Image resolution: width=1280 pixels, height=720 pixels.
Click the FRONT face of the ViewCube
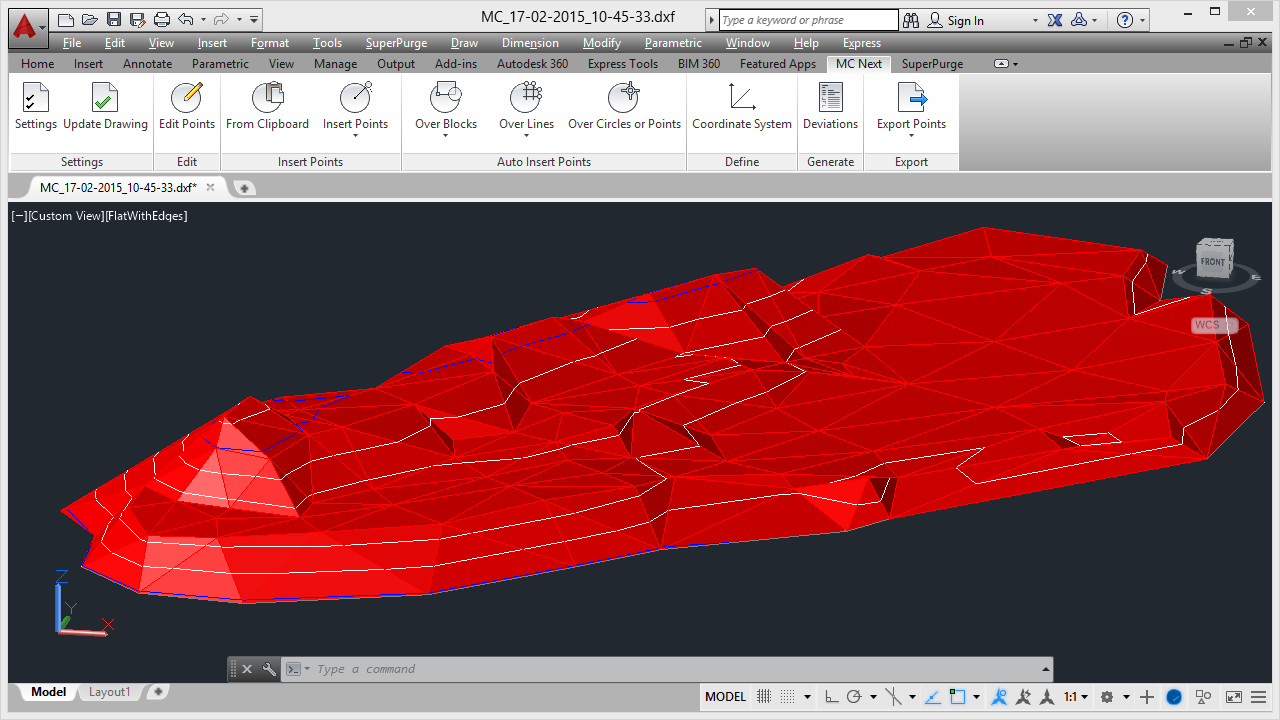click(1213, 262)
